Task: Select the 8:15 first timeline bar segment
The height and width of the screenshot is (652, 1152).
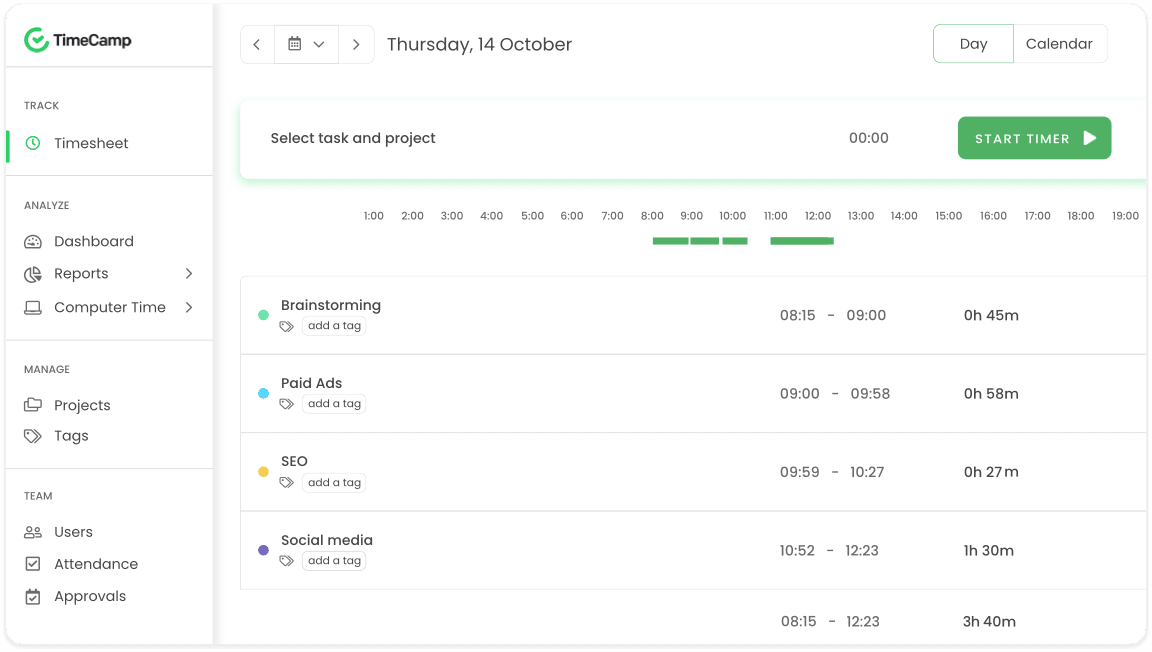Action: click(670, 241)
